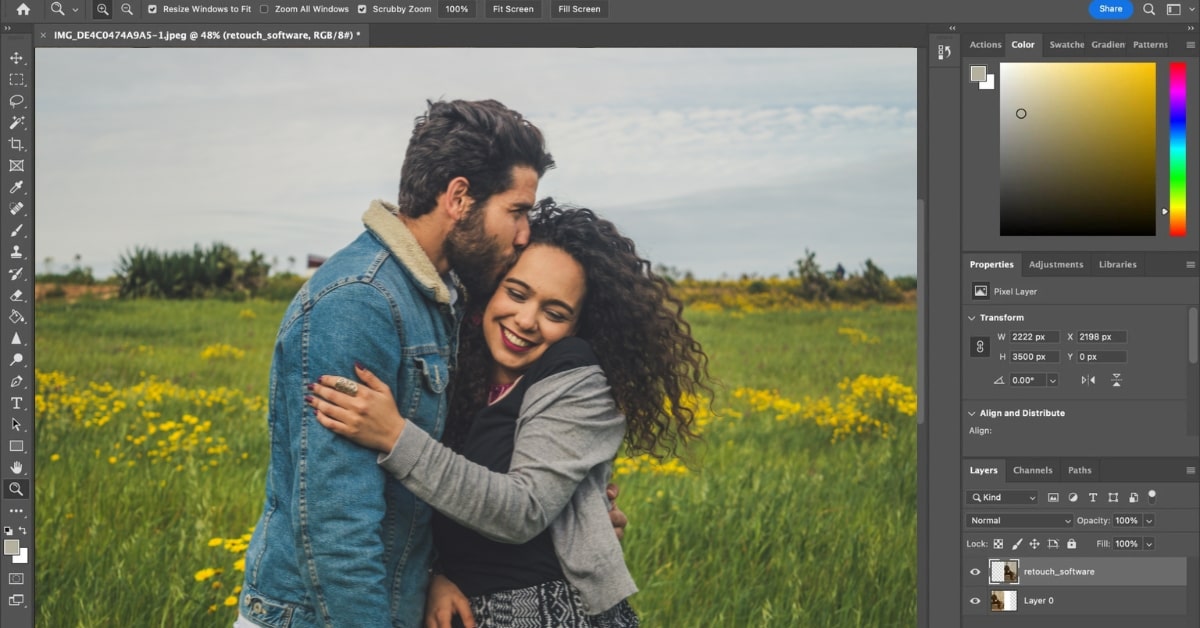Click the Flip Vertical icon in Transform

coord(1116,380)
